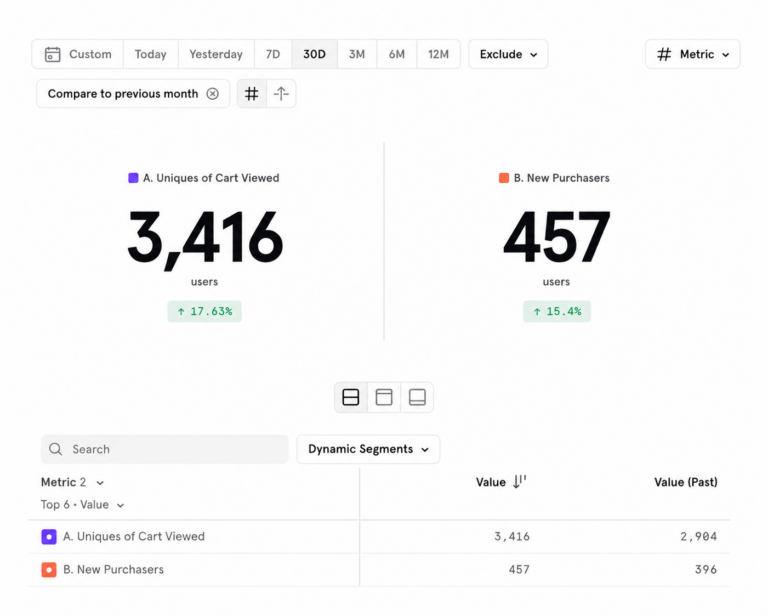Viewport: 768px width, 616px height.
Task: Open the Dynamic Segments dropdown
Action: [x=368, y=449]
